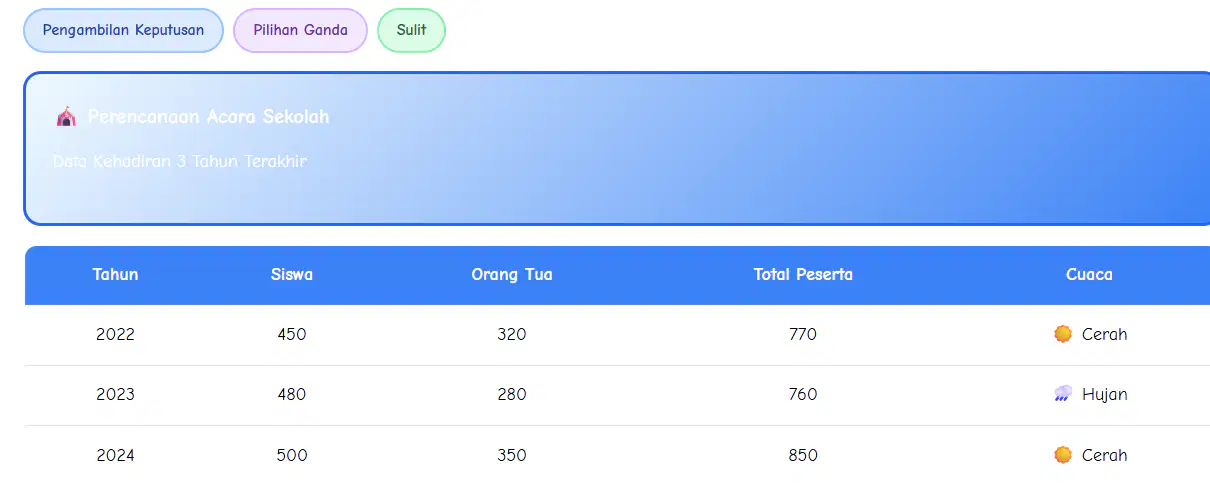Select the Pengambilan Keputusan tag
Screen dimensions: 1210x498
click(x=123, y=30)
